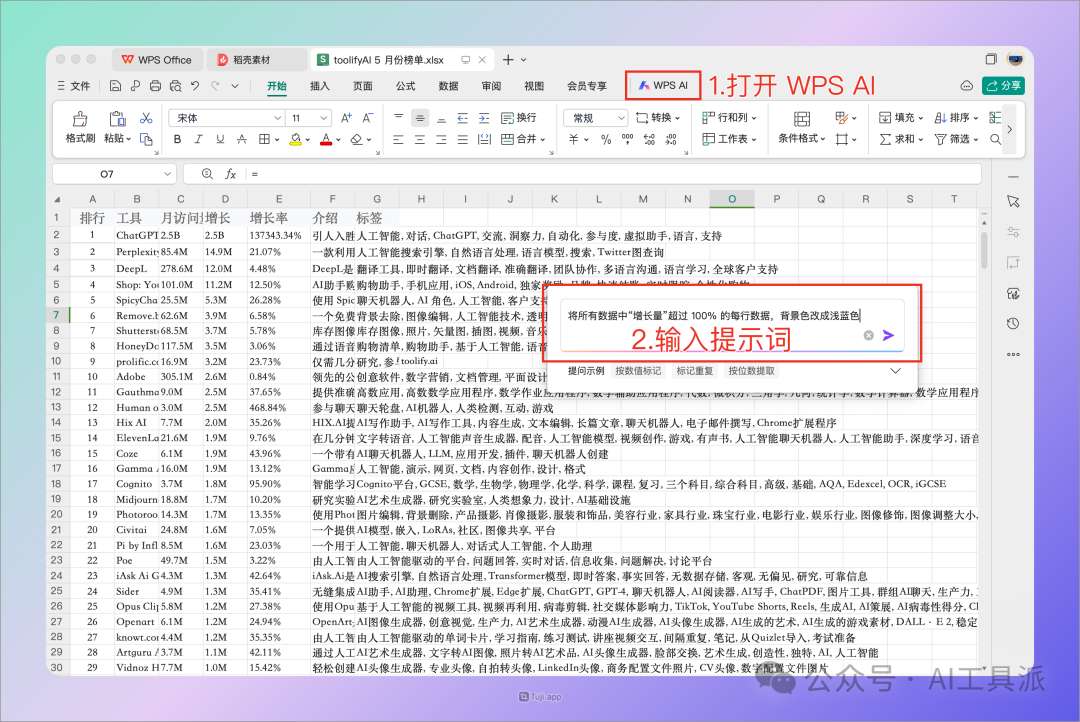Viewport: 1080px width, 722px height.
Task: Toggle Bold formatting
Action: click(178, 139)
